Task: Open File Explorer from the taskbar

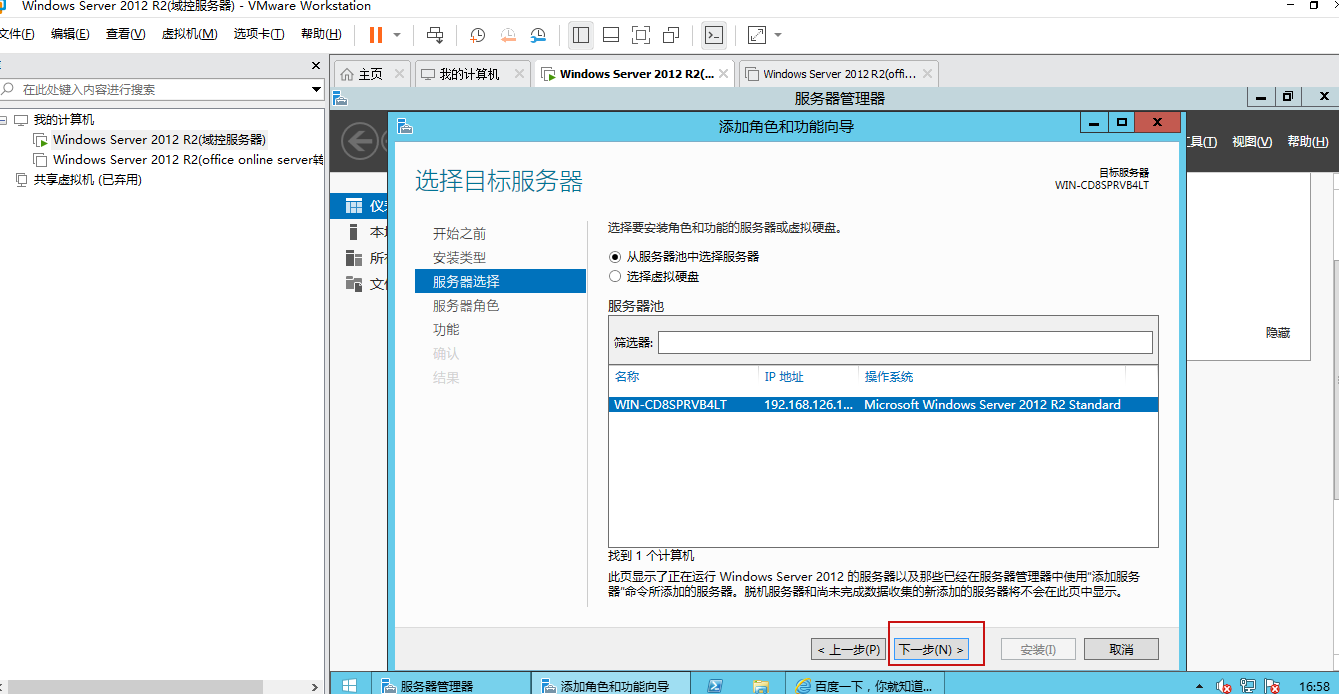Action: click(x=761, y=685)
